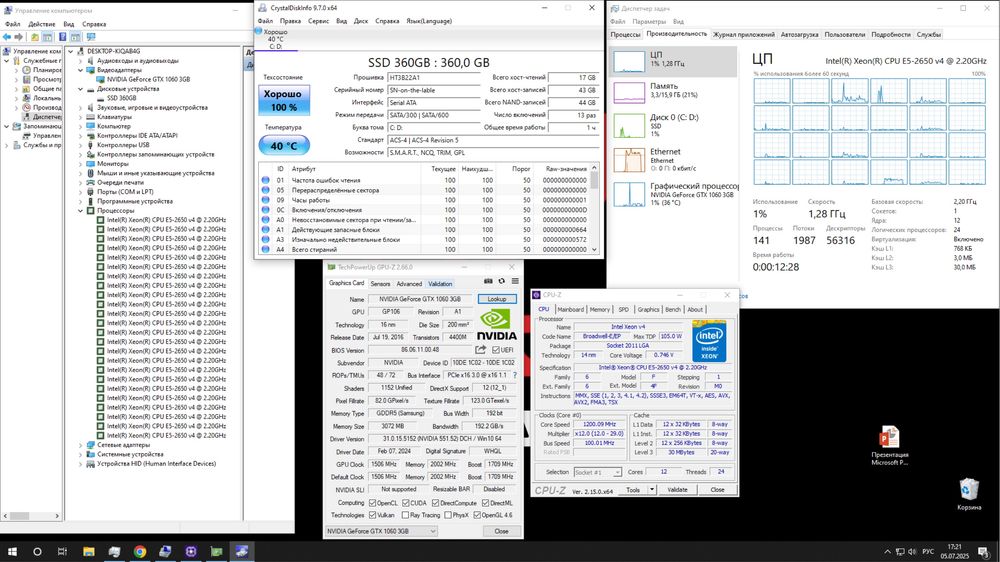The image size is (1000, 562).
Task: Click monitor scan icon in Computer Management toolbar
Action: [x=91, y=37]
